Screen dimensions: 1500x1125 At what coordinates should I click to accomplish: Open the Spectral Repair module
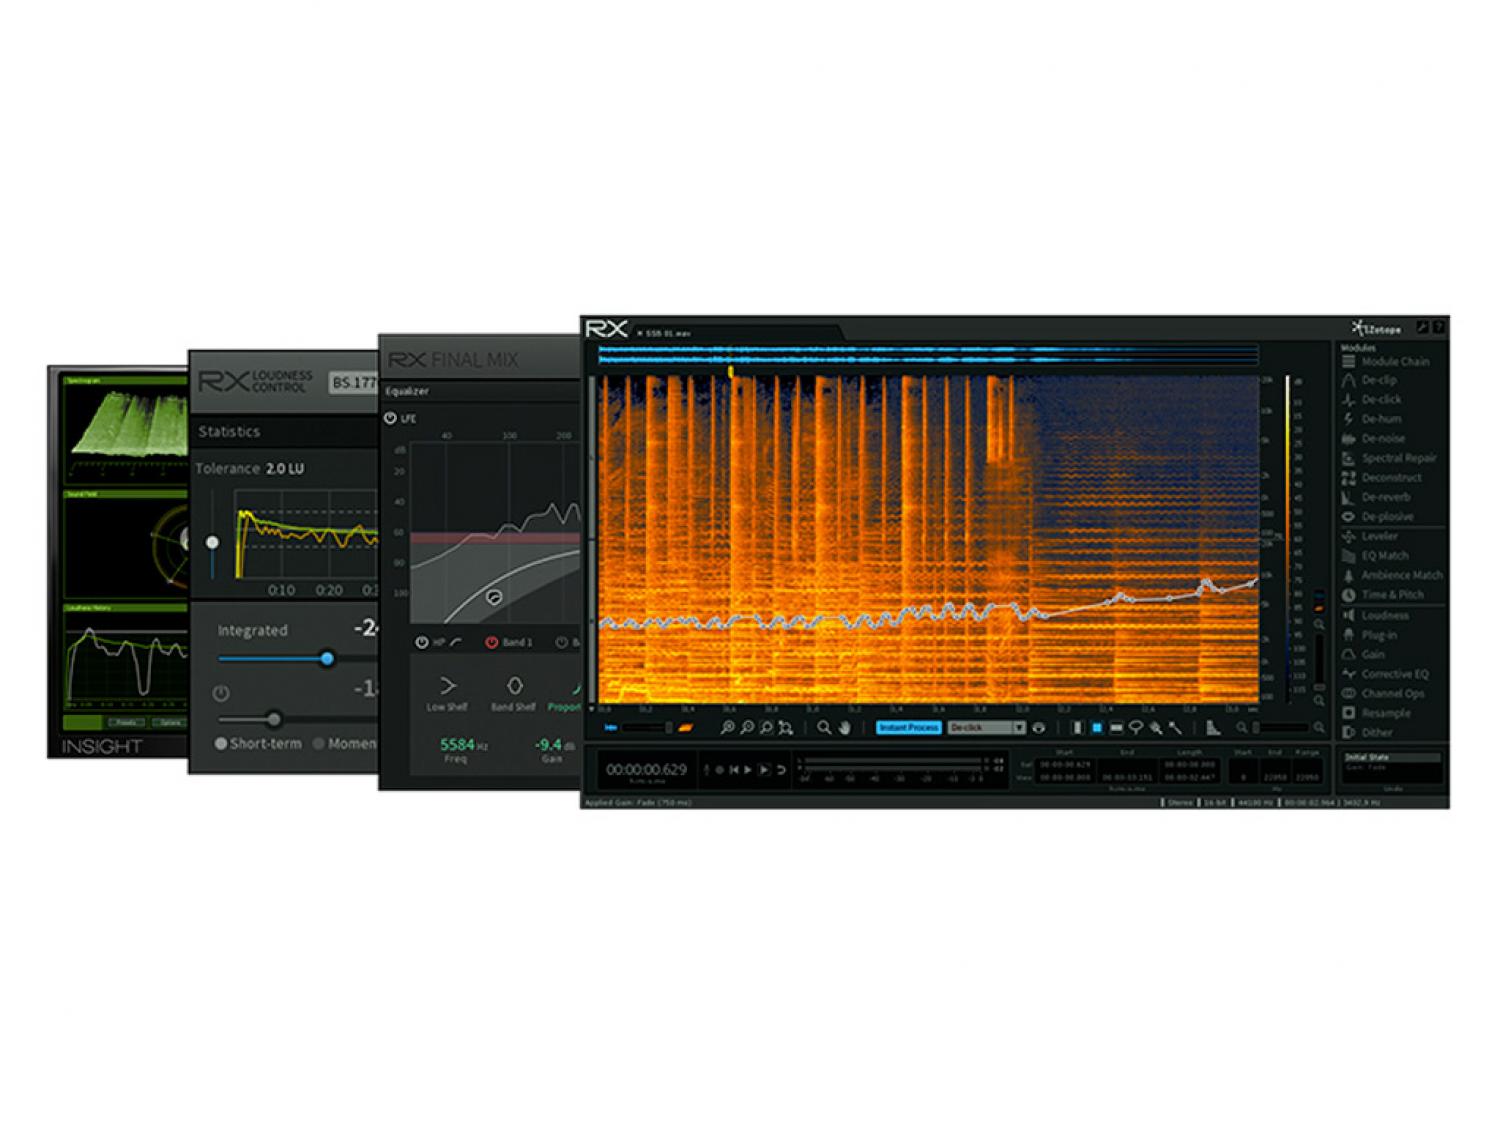(x=1398, y=458)
